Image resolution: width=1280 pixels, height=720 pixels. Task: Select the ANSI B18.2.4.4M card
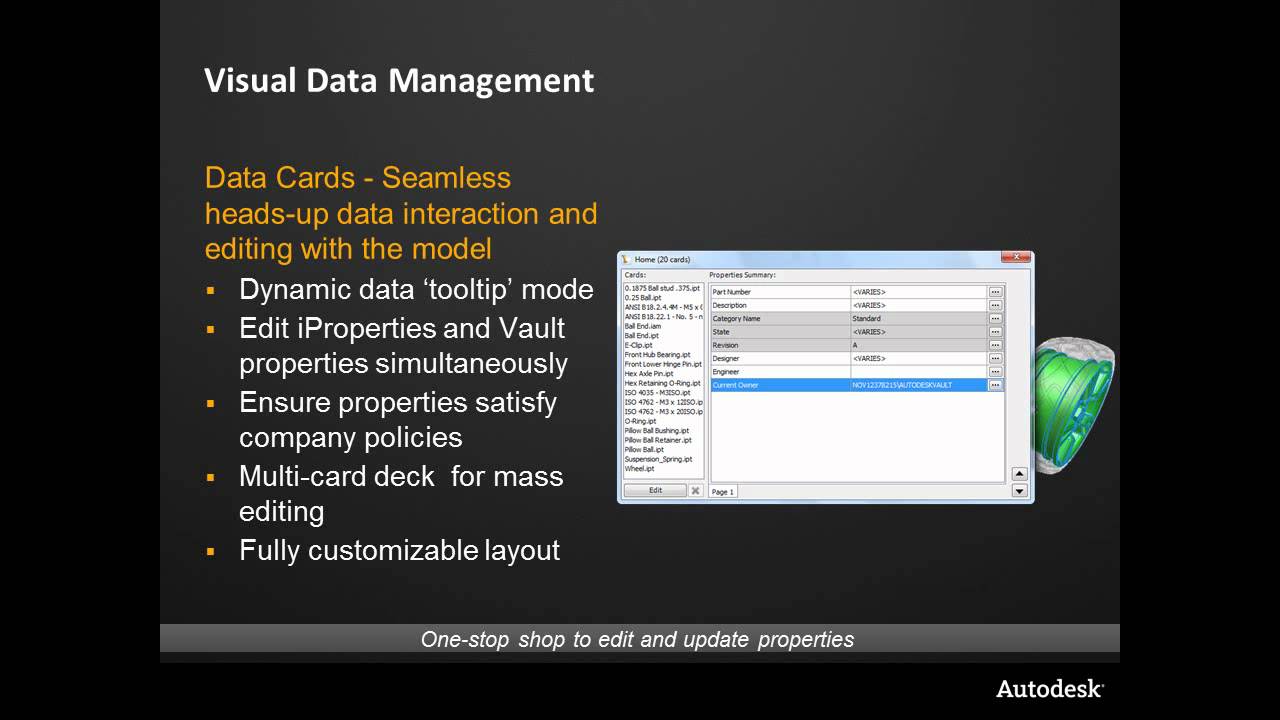tap(663, 307)
